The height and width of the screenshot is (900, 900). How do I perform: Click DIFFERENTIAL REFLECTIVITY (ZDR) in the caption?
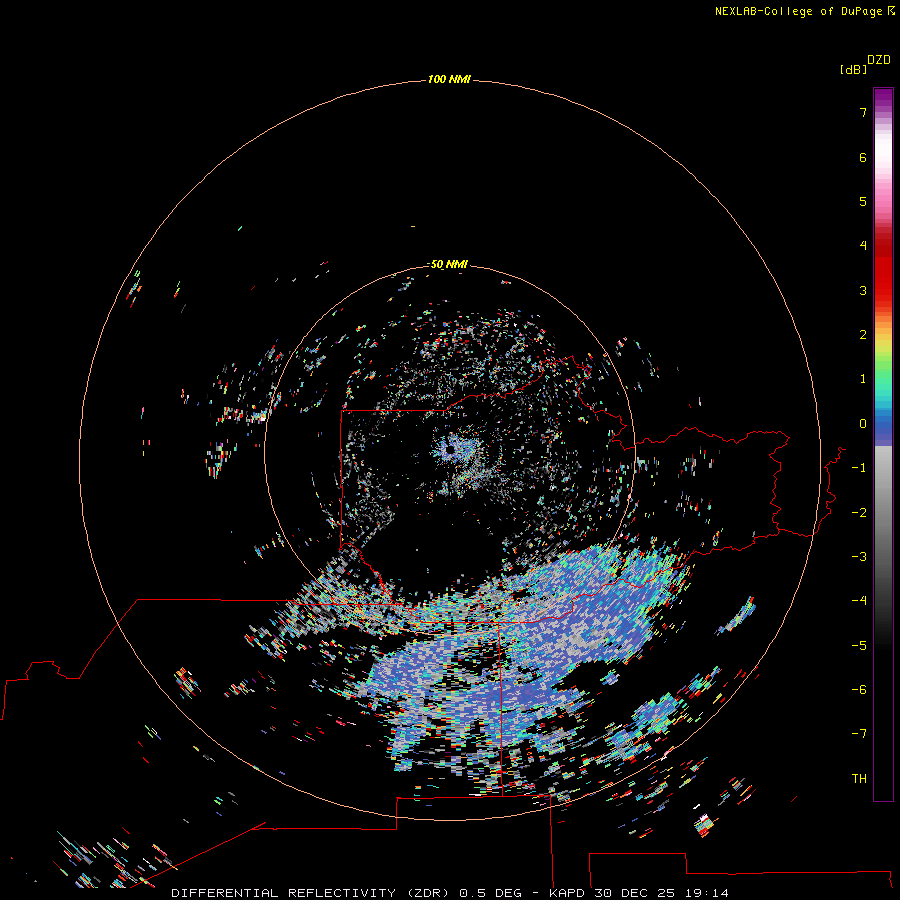tap(310, 893)
